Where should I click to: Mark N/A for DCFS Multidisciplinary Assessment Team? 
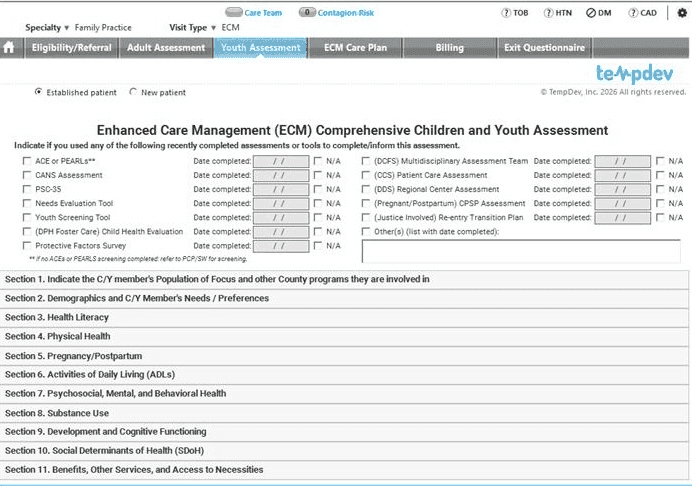coord(660,161)
